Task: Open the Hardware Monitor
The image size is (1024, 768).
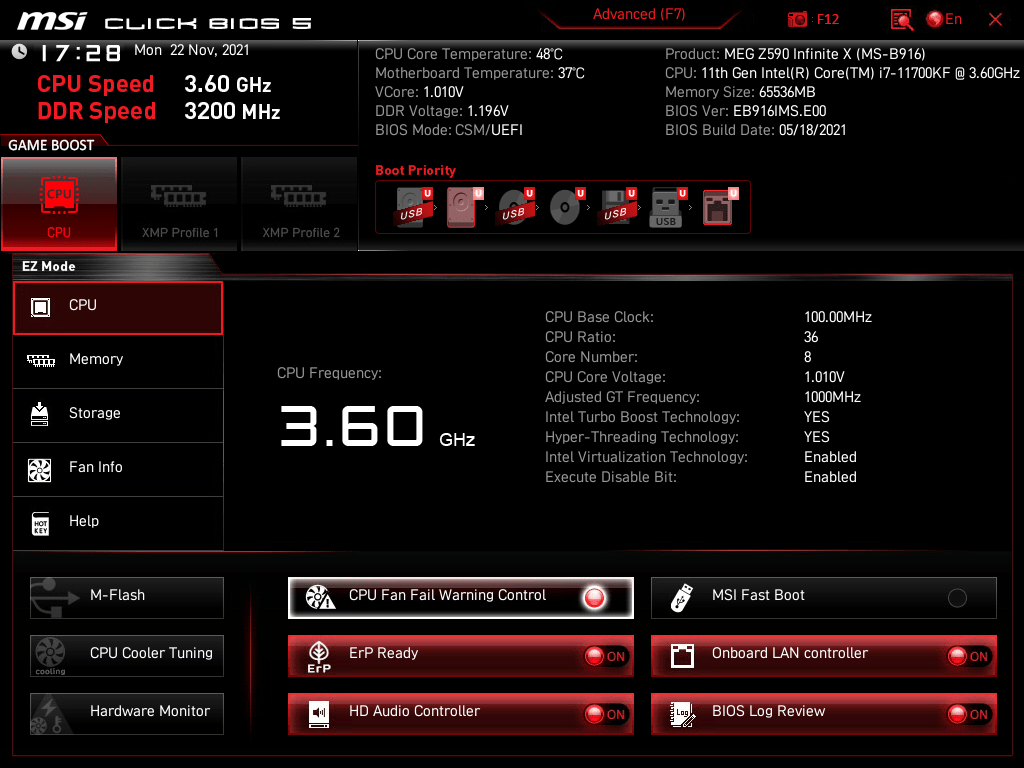Action: click(126, 712)
